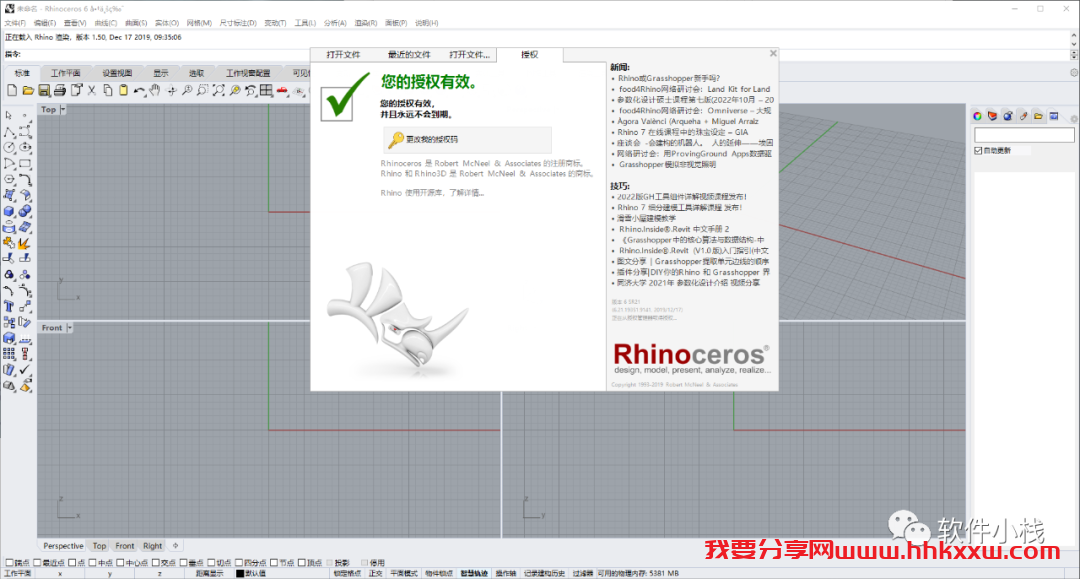1080x579 pixels.
Task: Open the Top viewport title dropdown arrow
Action: point(63,109)
